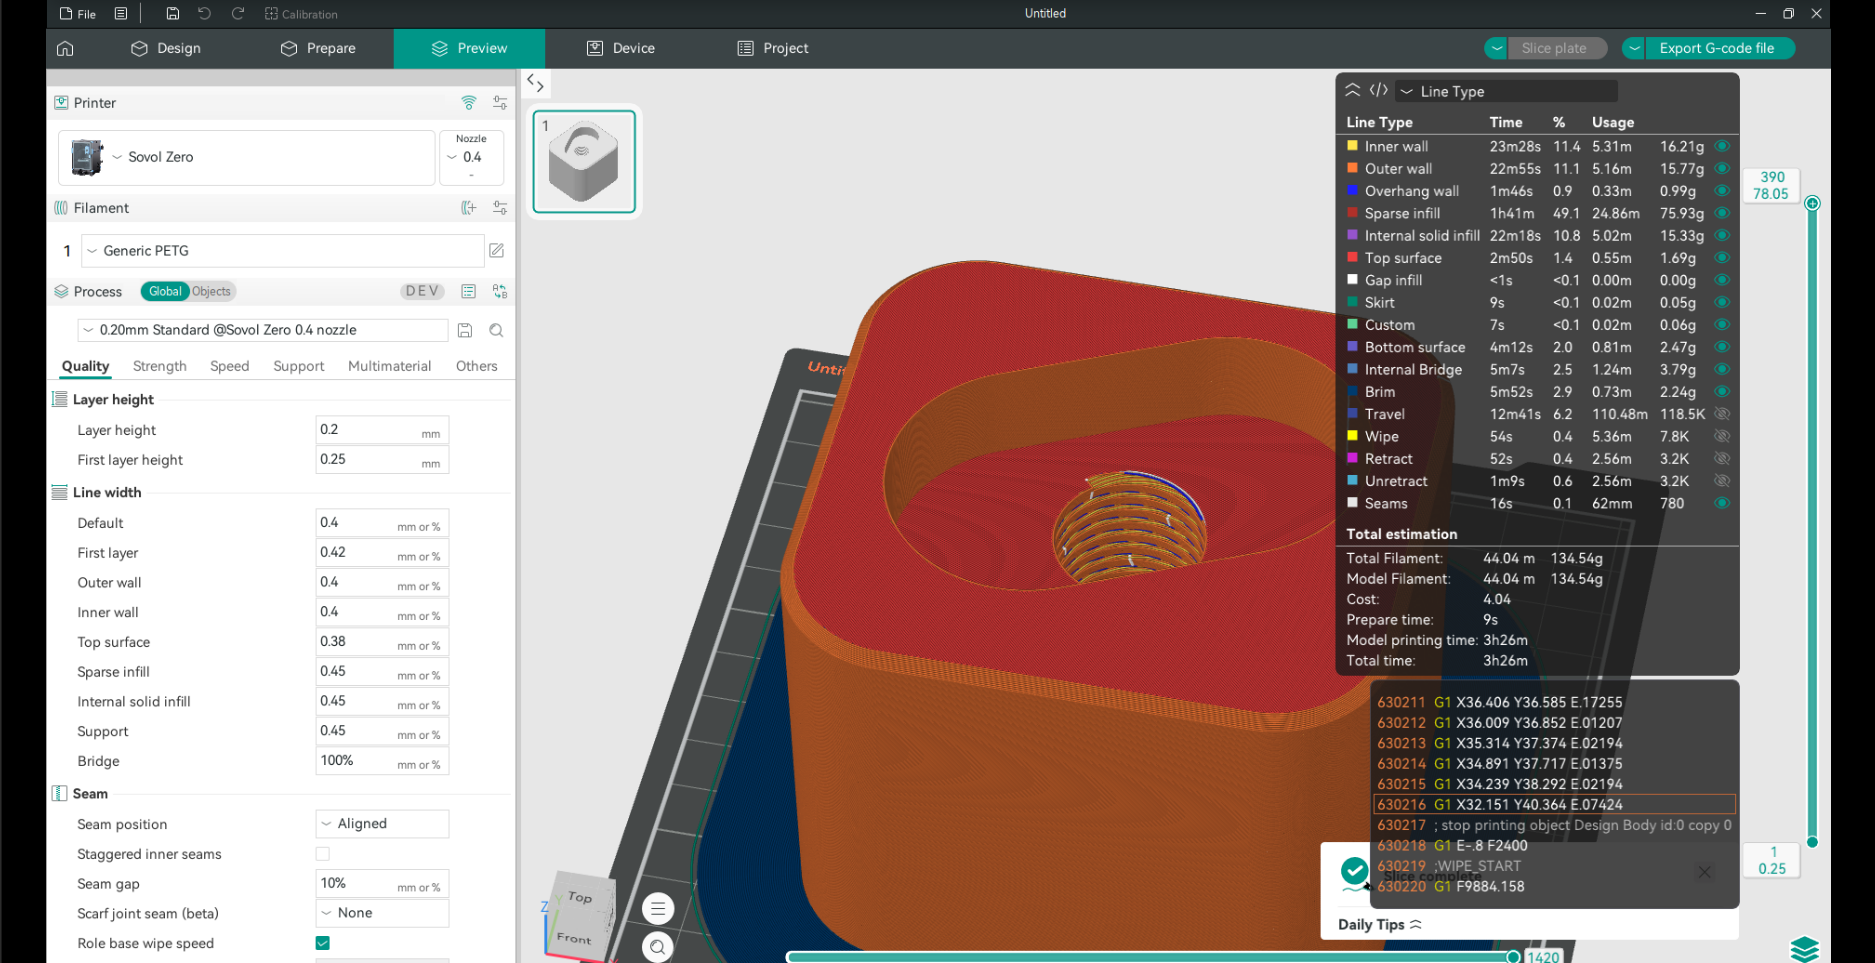The height and width of the screenshot is (963, 1875).
Task: Click the add filament icon
Action: [468, 208]
